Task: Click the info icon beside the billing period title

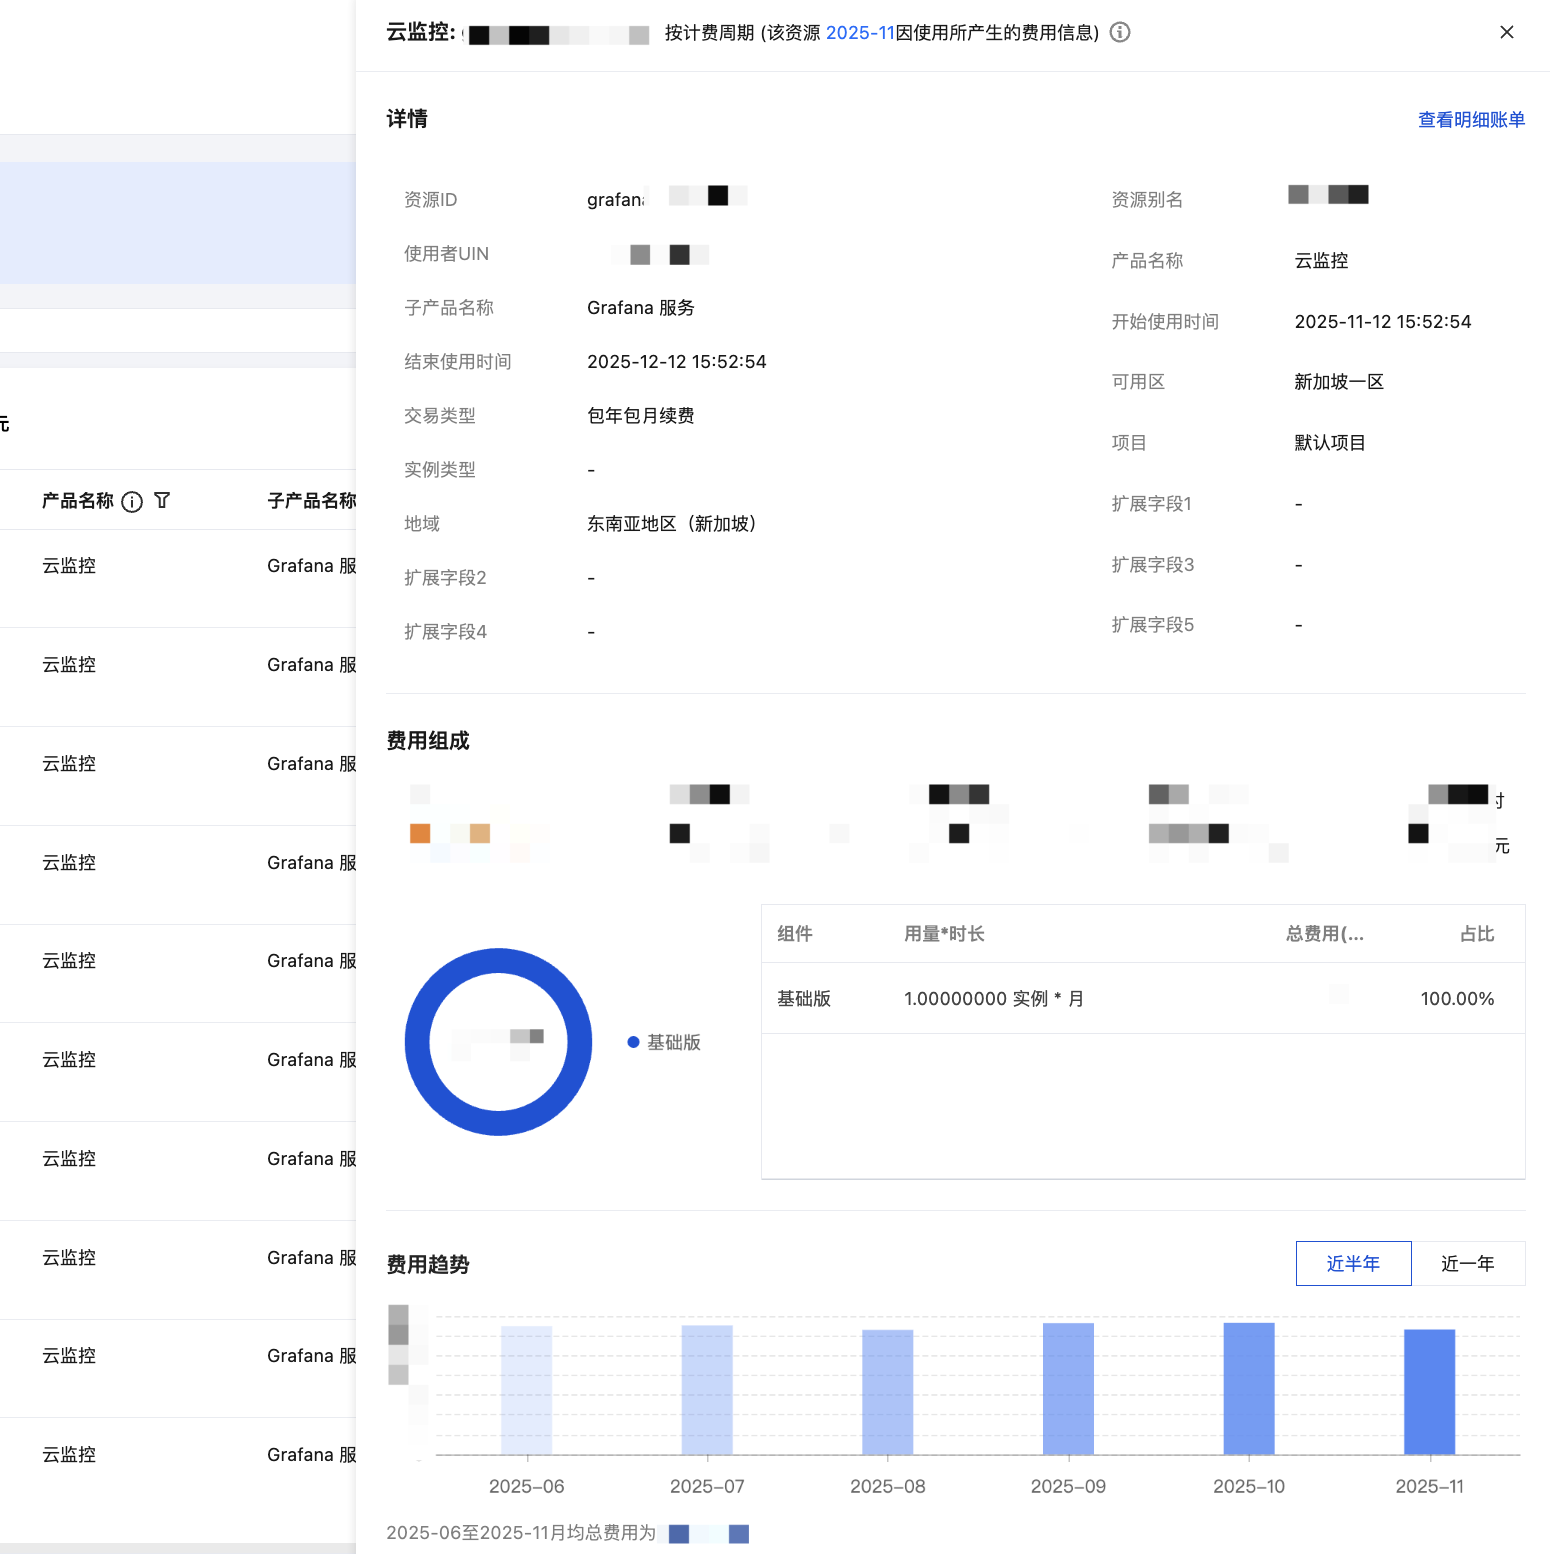Action: 1120,32
